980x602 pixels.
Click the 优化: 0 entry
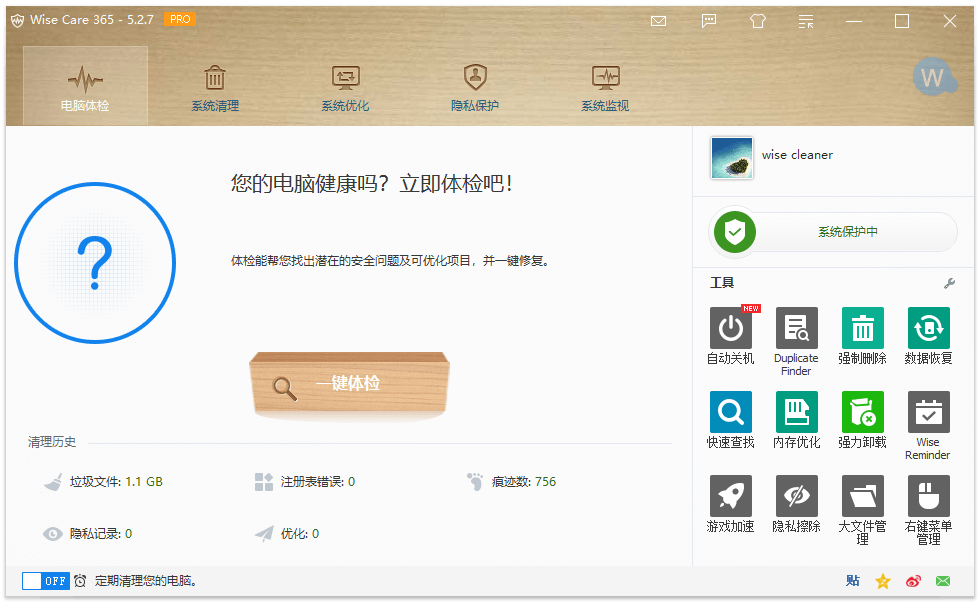point(287,534)
